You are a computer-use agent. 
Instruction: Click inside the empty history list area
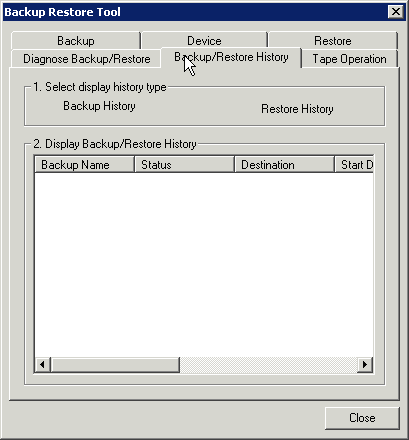tap(204, 265)
